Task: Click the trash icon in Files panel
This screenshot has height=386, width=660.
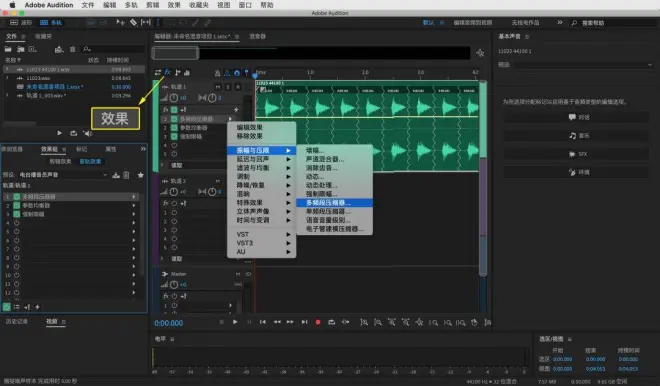Action: (72, 49)
